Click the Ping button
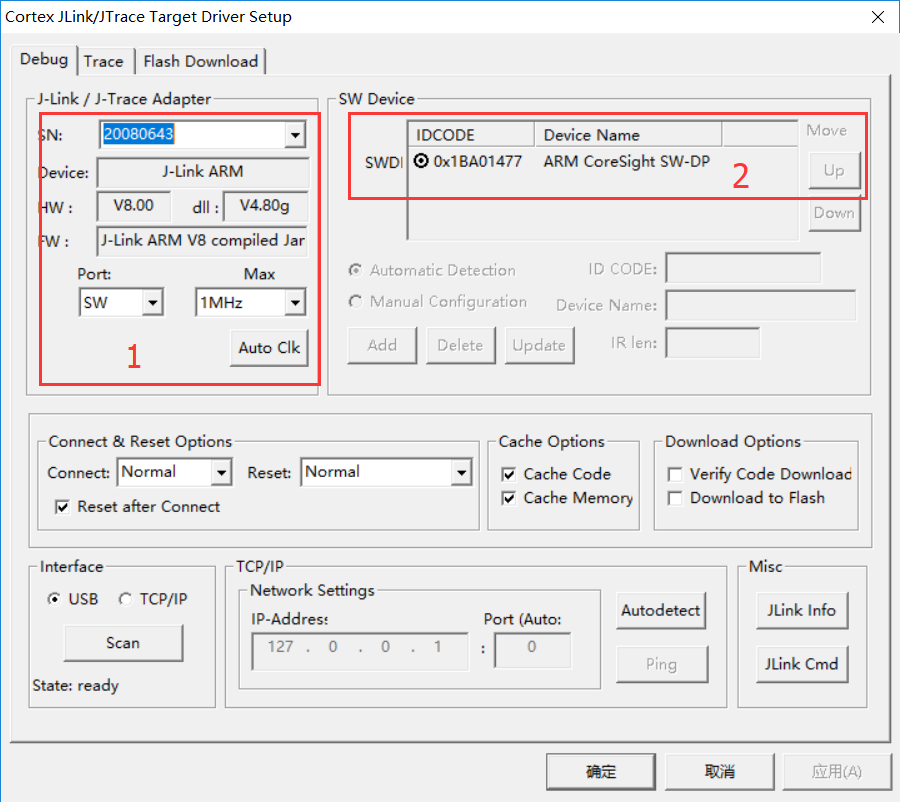 662,664
